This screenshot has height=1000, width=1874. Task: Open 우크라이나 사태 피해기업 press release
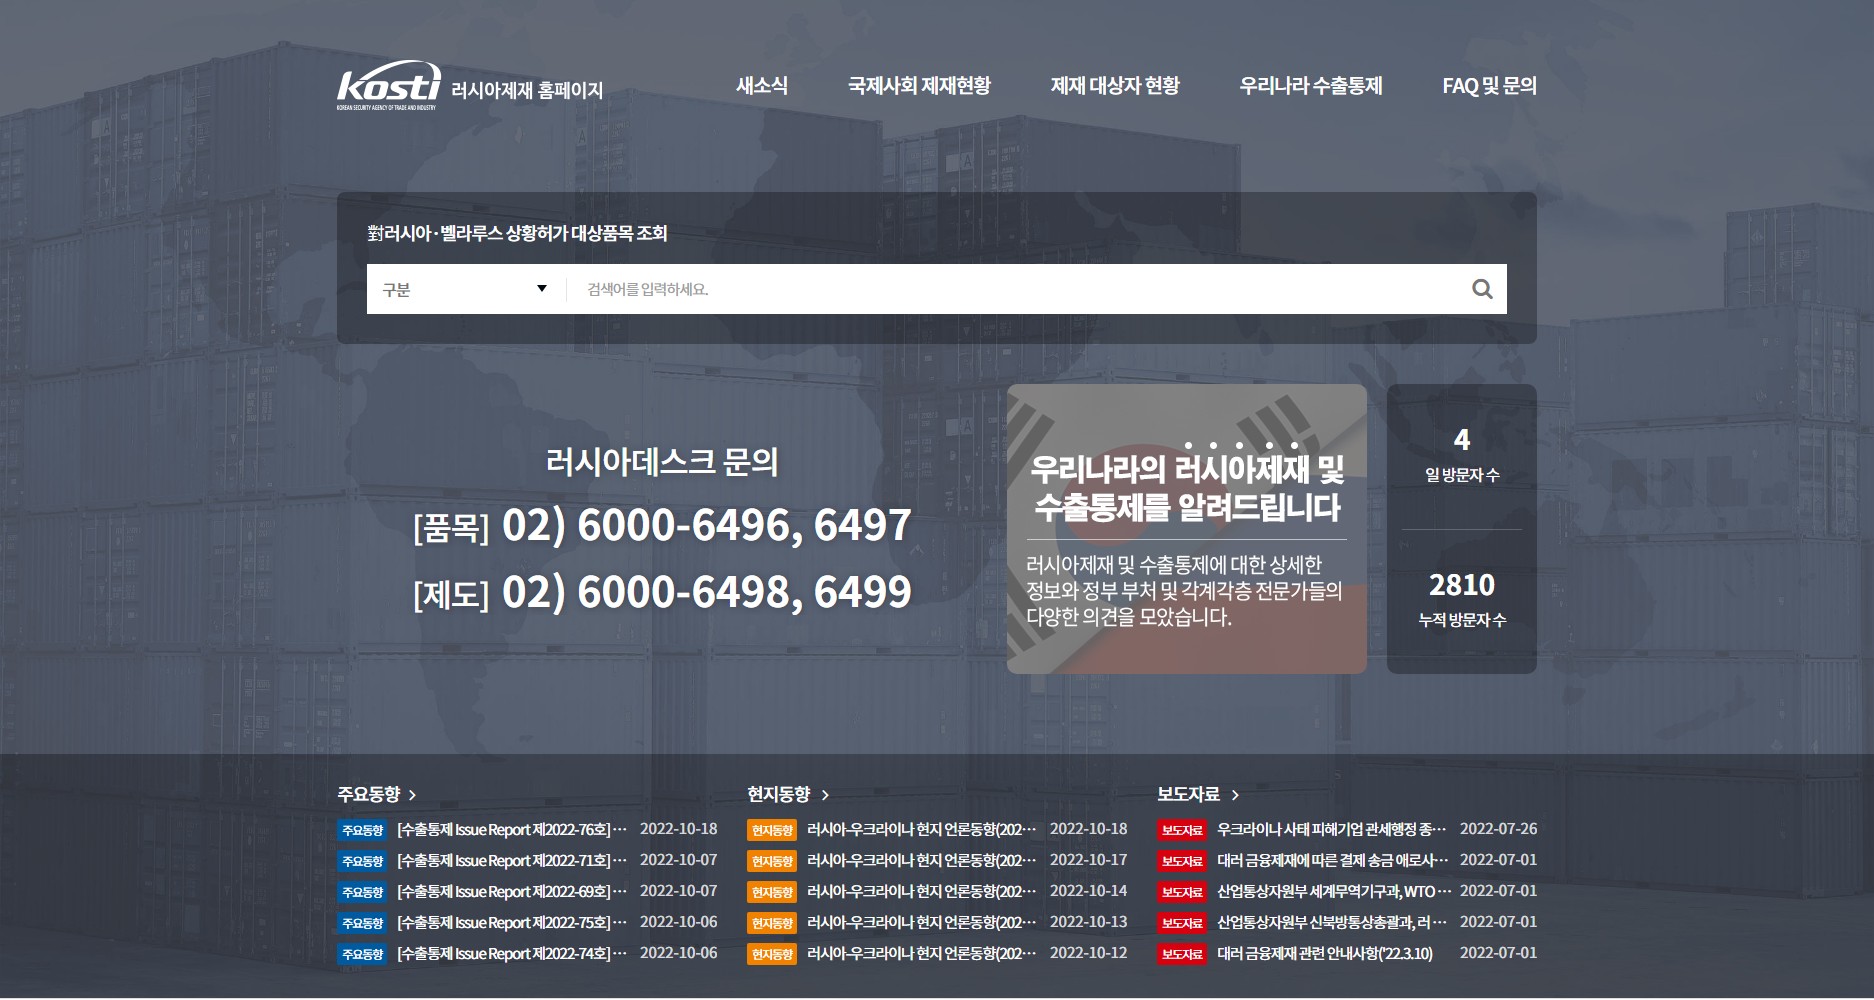1331,830
